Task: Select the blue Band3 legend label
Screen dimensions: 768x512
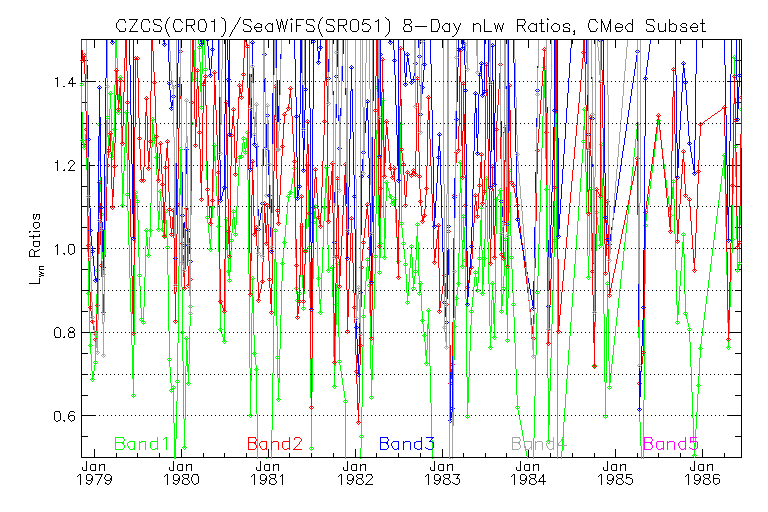Action: tap(407, 444)
